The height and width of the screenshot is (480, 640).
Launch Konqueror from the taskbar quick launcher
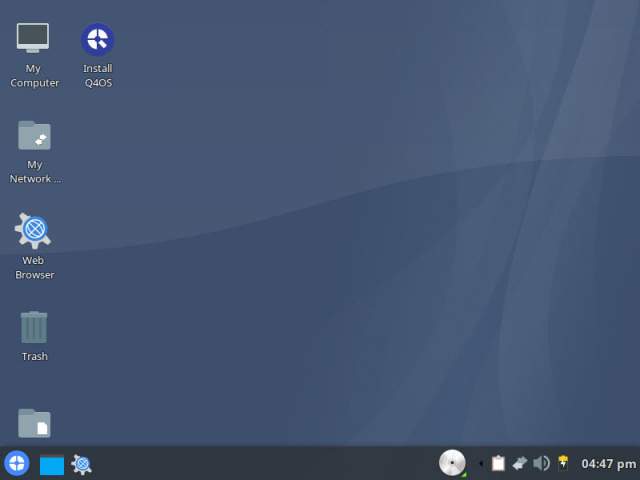(x=81, y=464)
